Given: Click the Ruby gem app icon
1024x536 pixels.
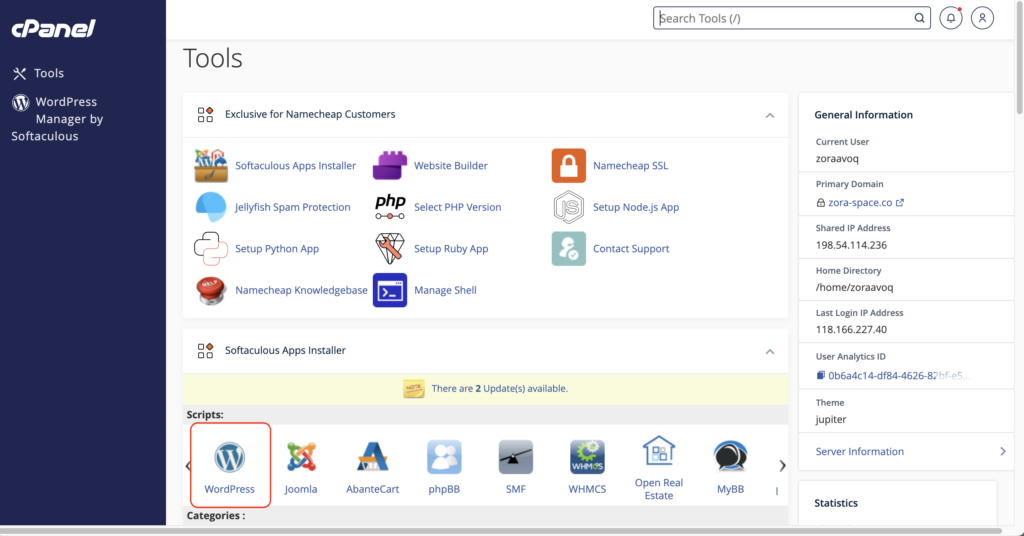Looking at the screenshot, I should (390, 249).
